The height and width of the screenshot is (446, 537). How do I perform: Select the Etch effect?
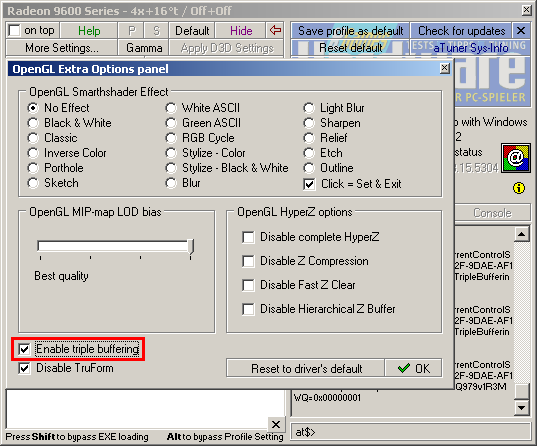[x=309, y=153]
